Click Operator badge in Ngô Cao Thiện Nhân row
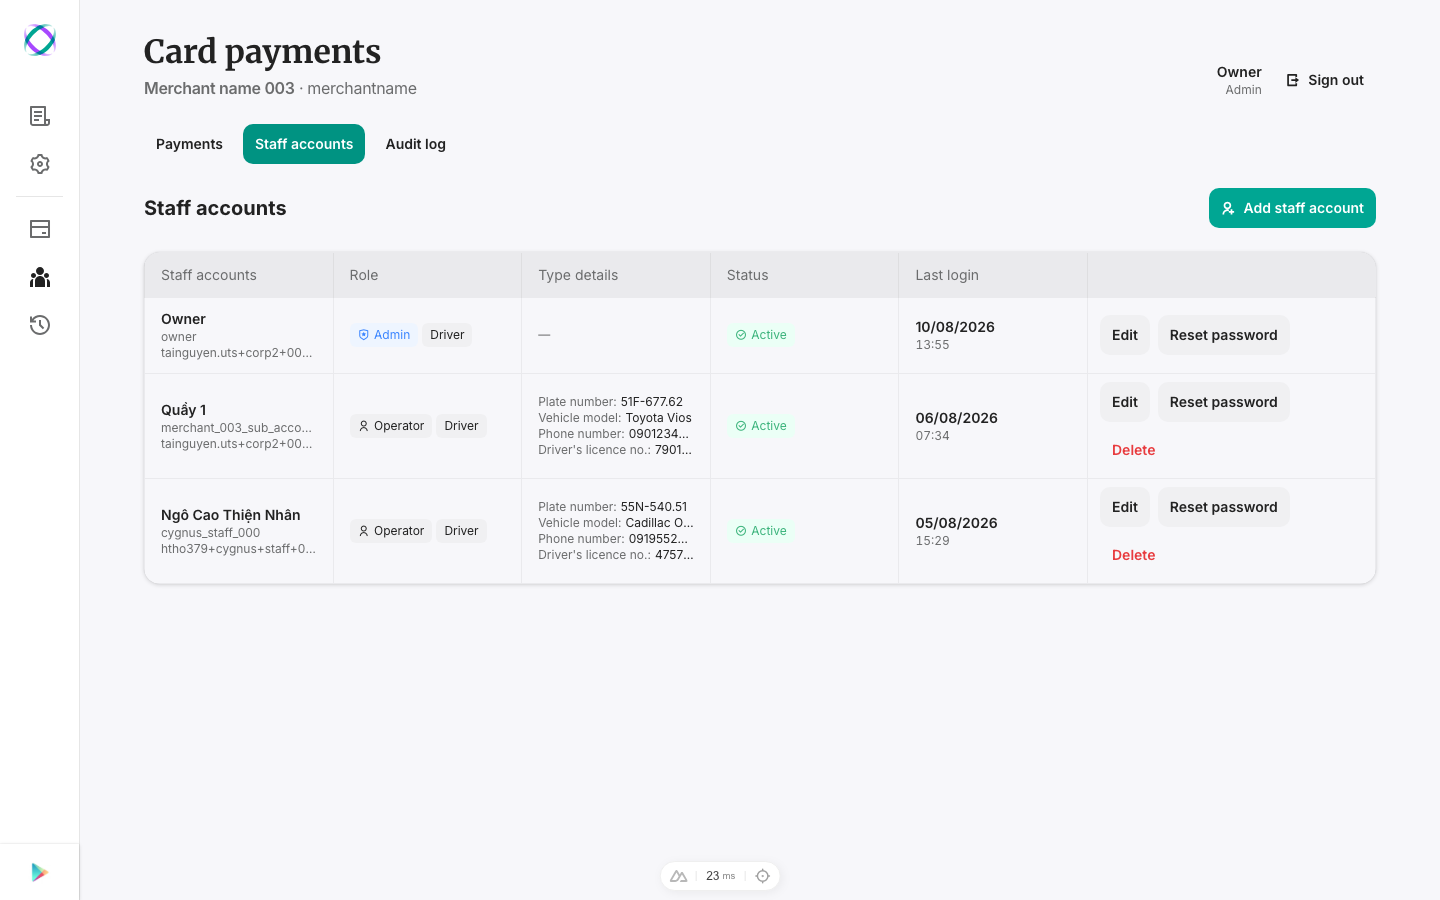The image size is (1440, 900). [x=391, y=531]
